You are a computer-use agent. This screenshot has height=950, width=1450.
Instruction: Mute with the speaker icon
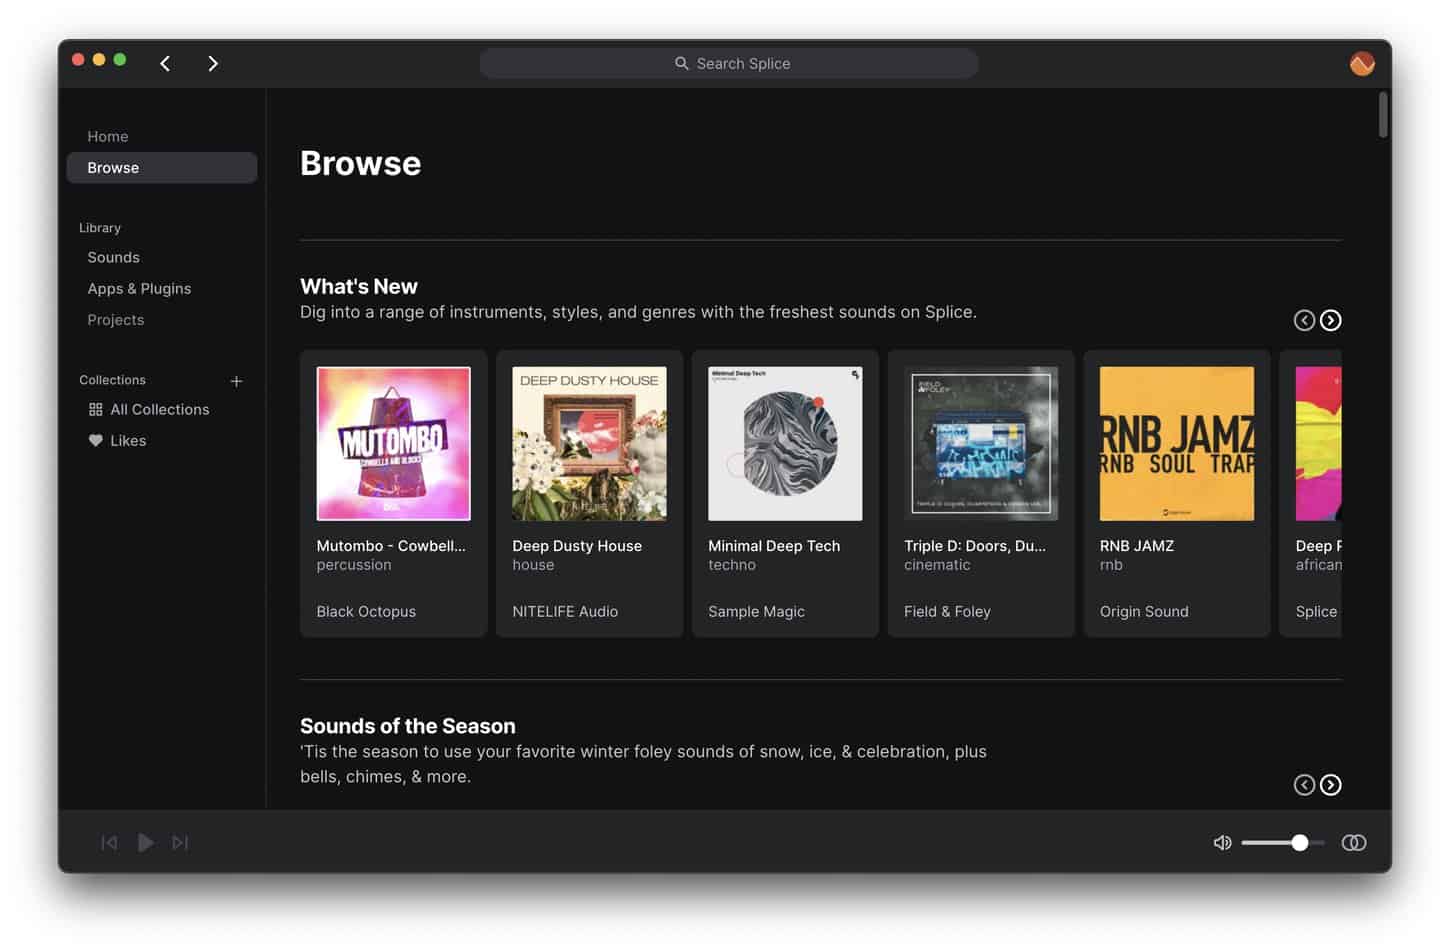click(1222, 843)
